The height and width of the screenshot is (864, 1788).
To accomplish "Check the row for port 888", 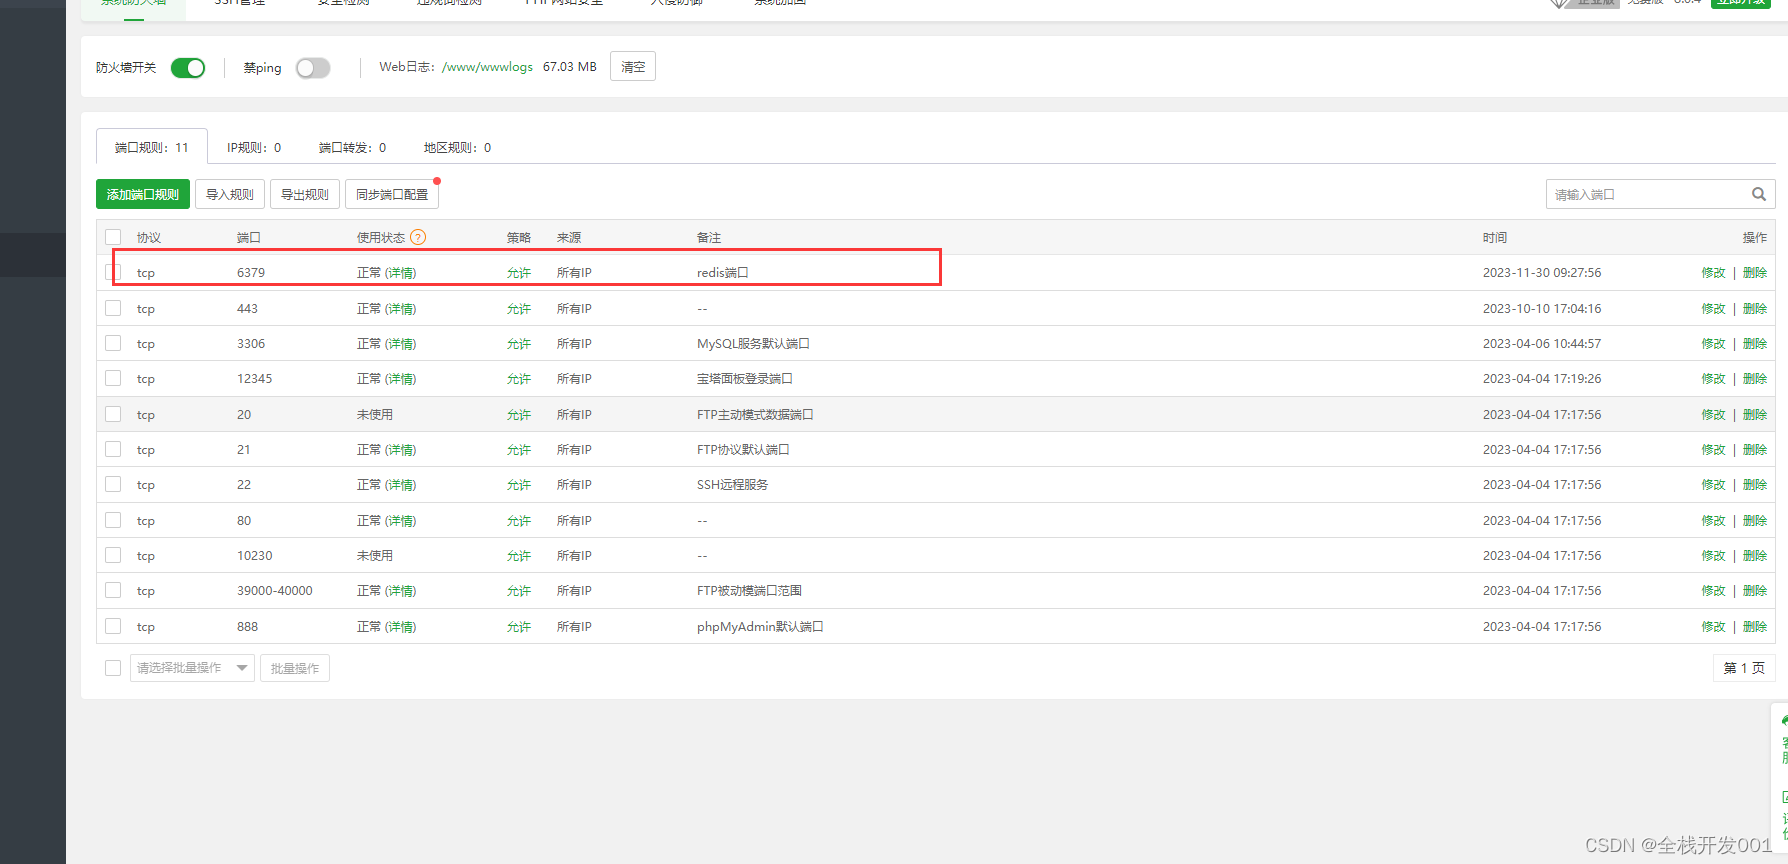I will tap(113, 626).
